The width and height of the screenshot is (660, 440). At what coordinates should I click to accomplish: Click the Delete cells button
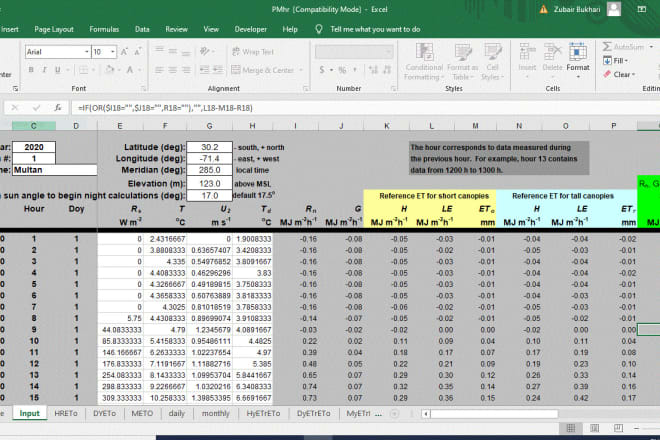tap(552, 61)
